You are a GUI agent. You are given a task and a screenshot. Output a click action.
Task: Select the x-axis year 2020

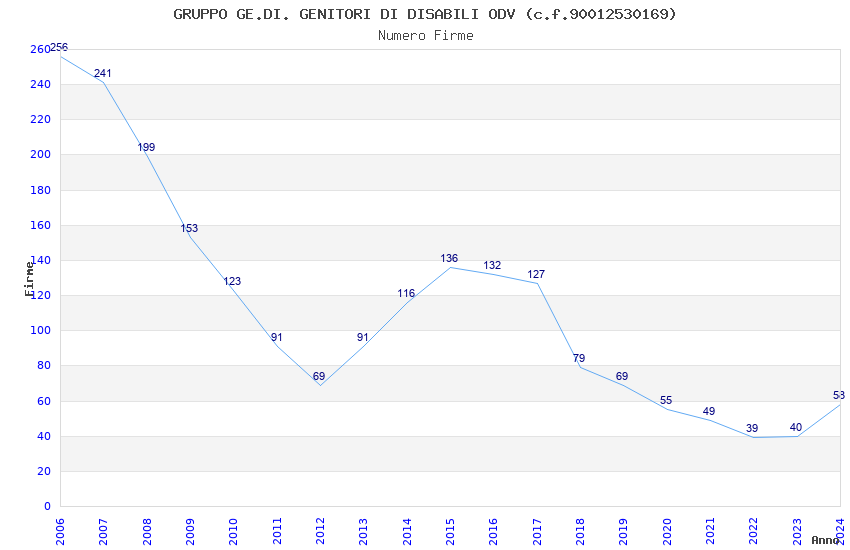[667, 532]
